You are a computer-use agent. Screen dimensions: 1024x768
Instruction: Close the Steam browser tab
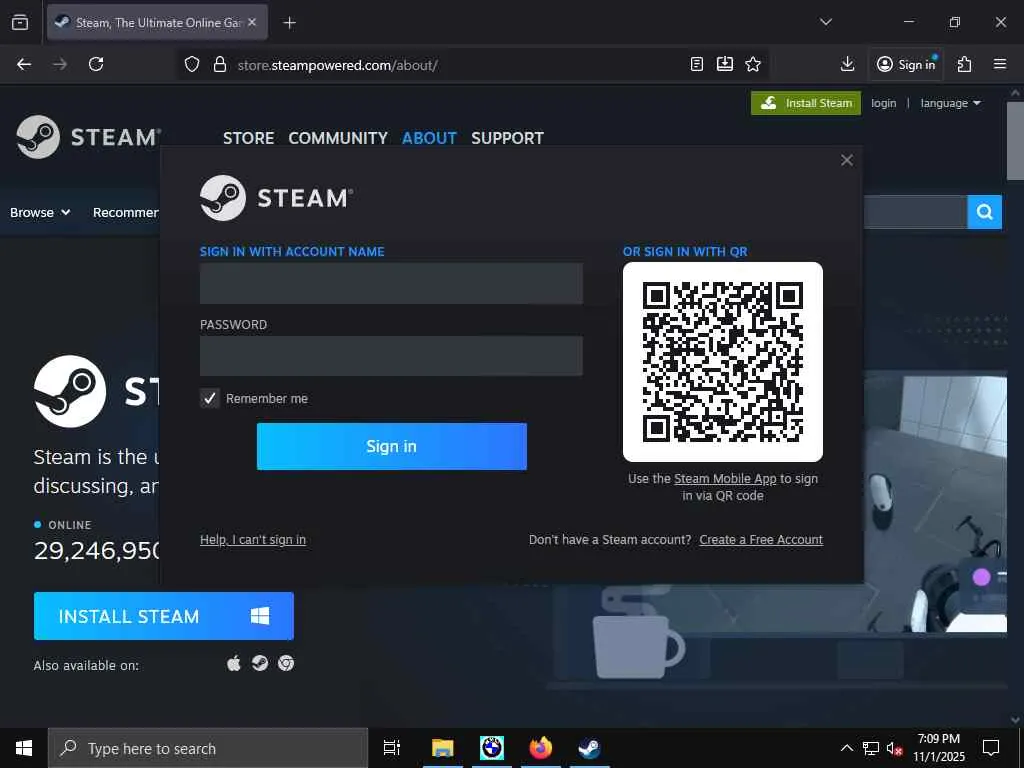[252, 22]
